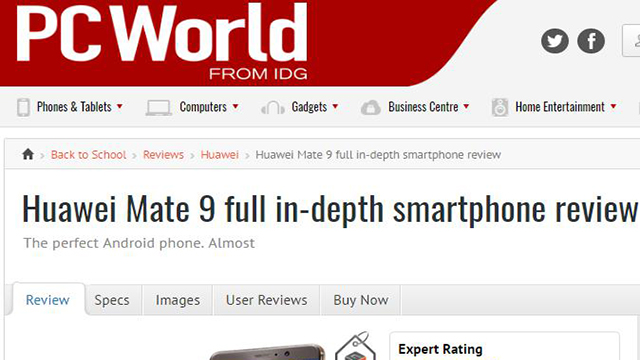Image resolution: width=640 pixels, height=360 pixels.
Task: Expand the Home Entertainment dropdown arrow
Action: click(613, 107)
